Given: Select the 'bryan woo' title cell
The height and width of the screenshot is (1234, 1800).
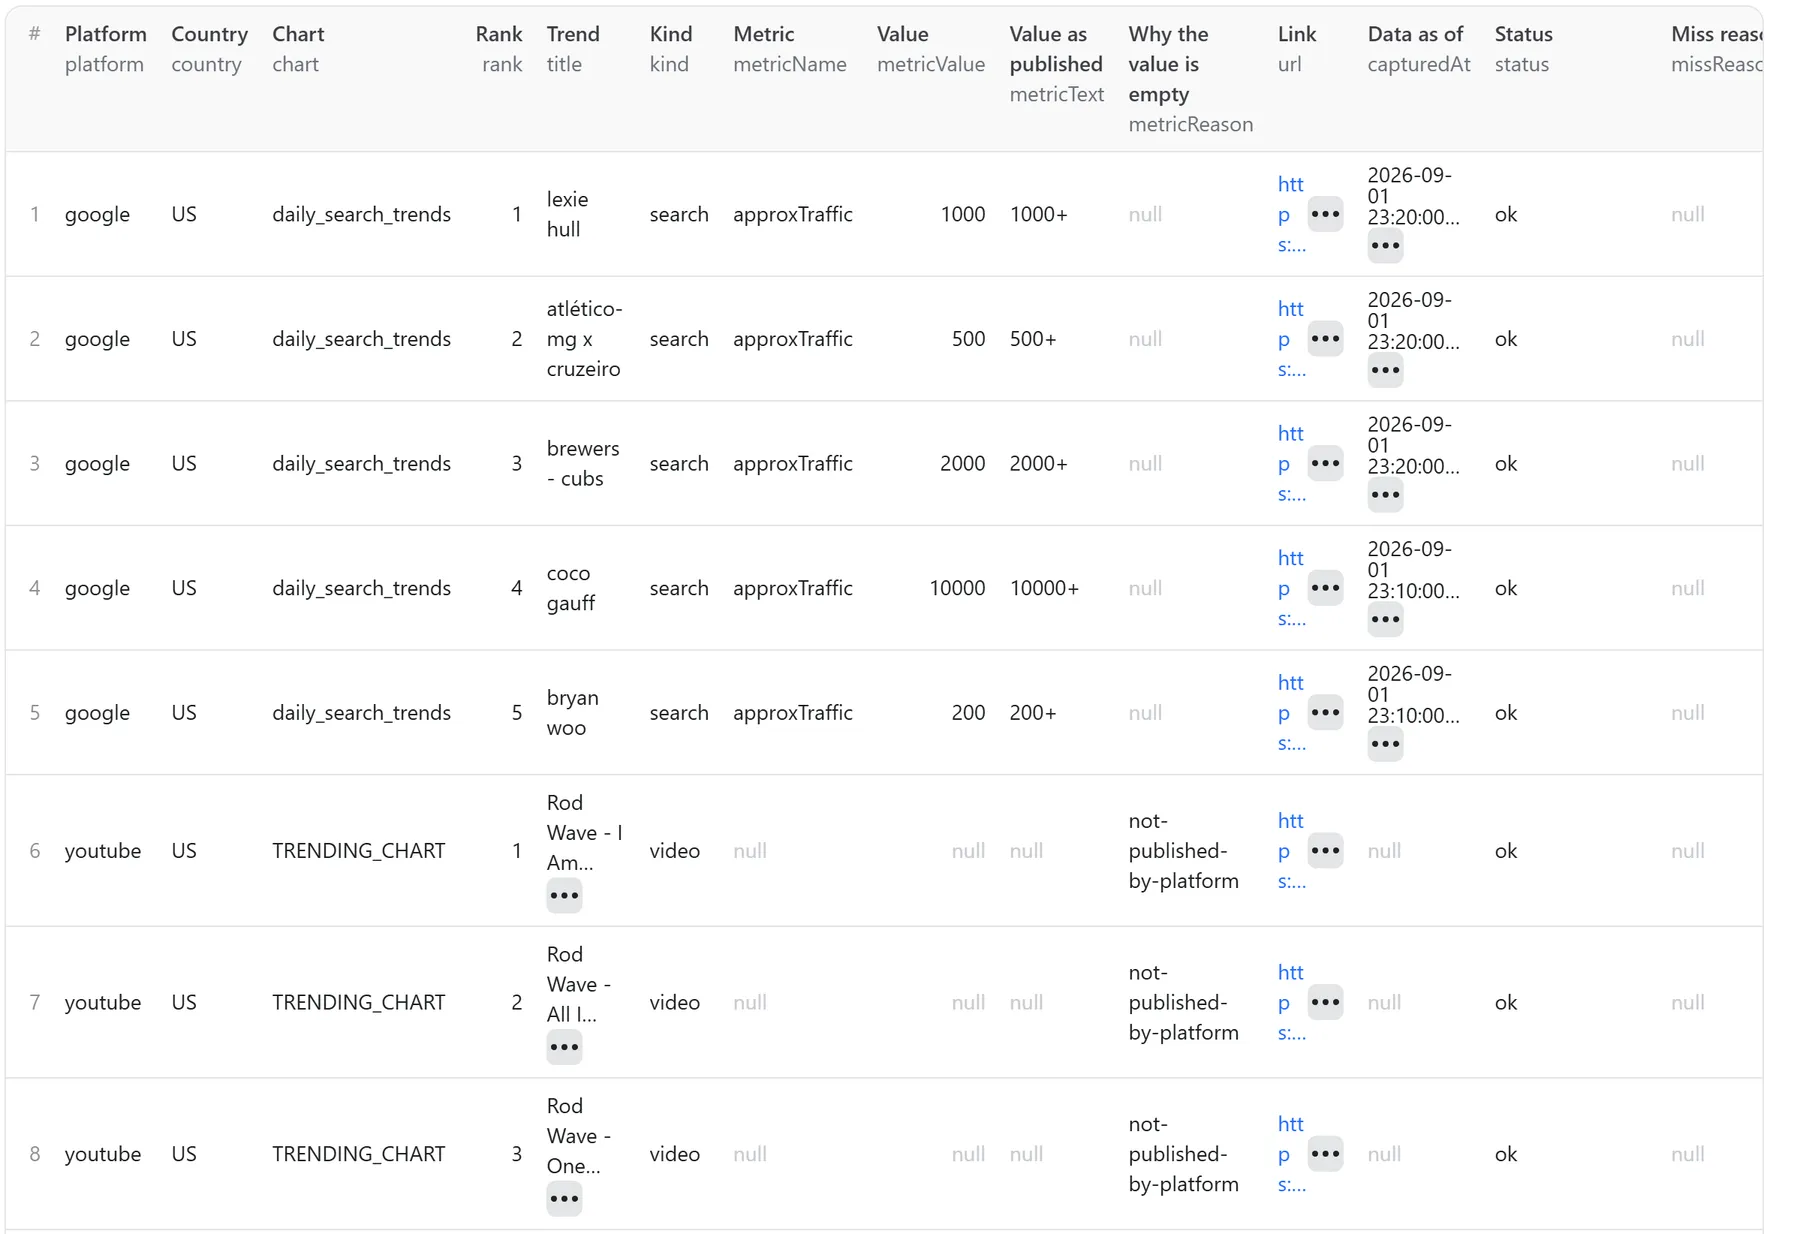Looking at the screenshot, I should (x=572, y=713).
